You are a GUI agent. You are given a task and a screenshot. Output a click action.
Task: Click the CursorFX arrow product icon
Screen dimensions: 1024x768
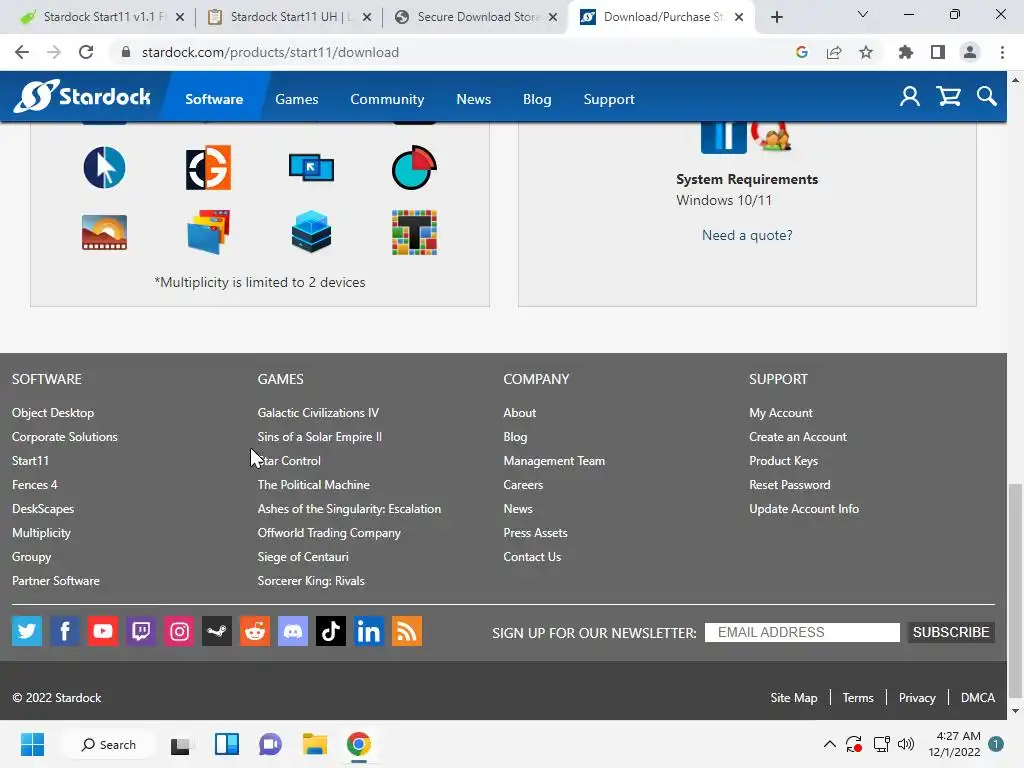coord(104,168)
